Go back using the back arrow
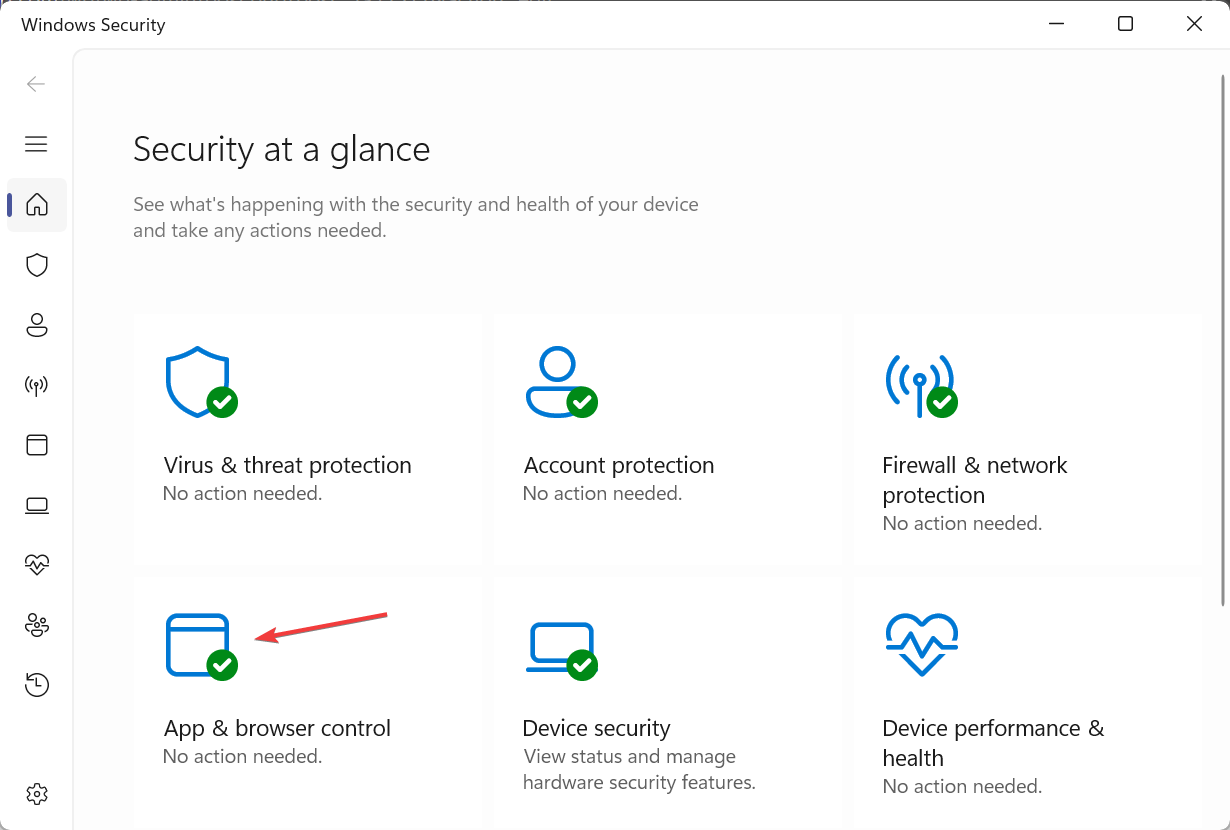Image resolution: width=1230 pixels, height=830 pixels. click(x=37, y=84)
